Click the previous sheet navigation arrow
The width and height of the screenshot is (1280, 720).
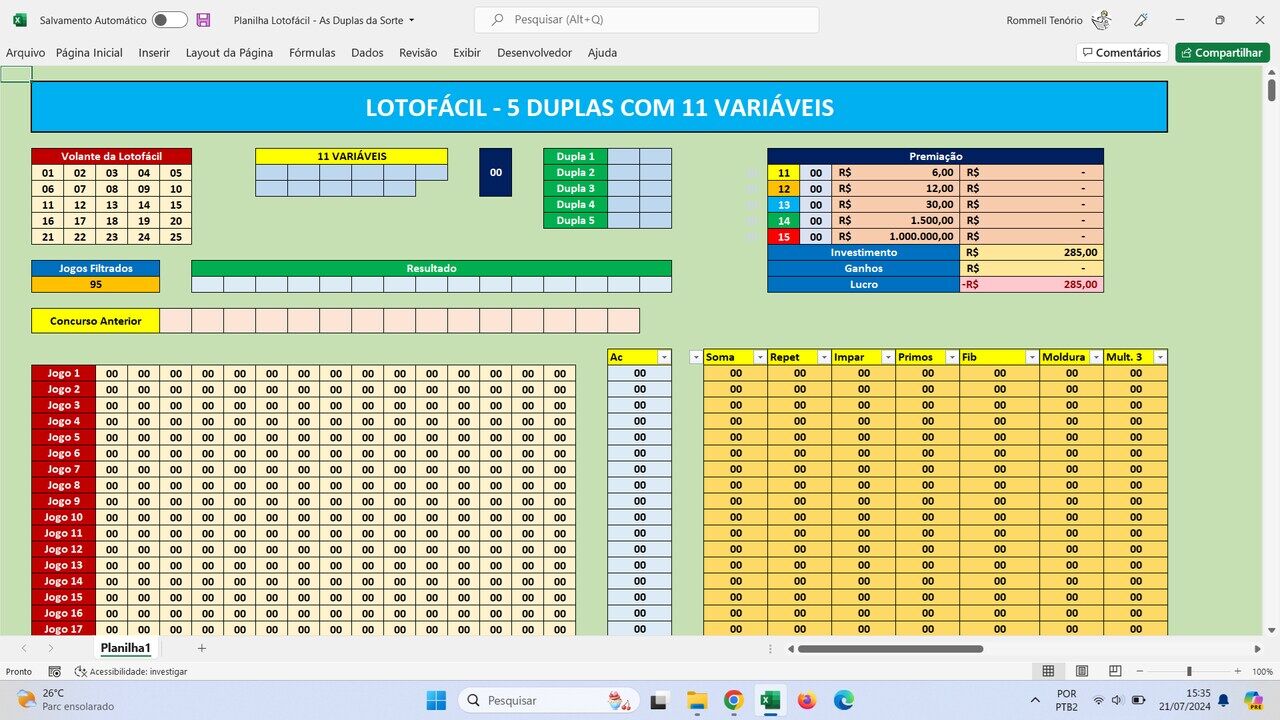pyautogui.click(x=24, y=648)
